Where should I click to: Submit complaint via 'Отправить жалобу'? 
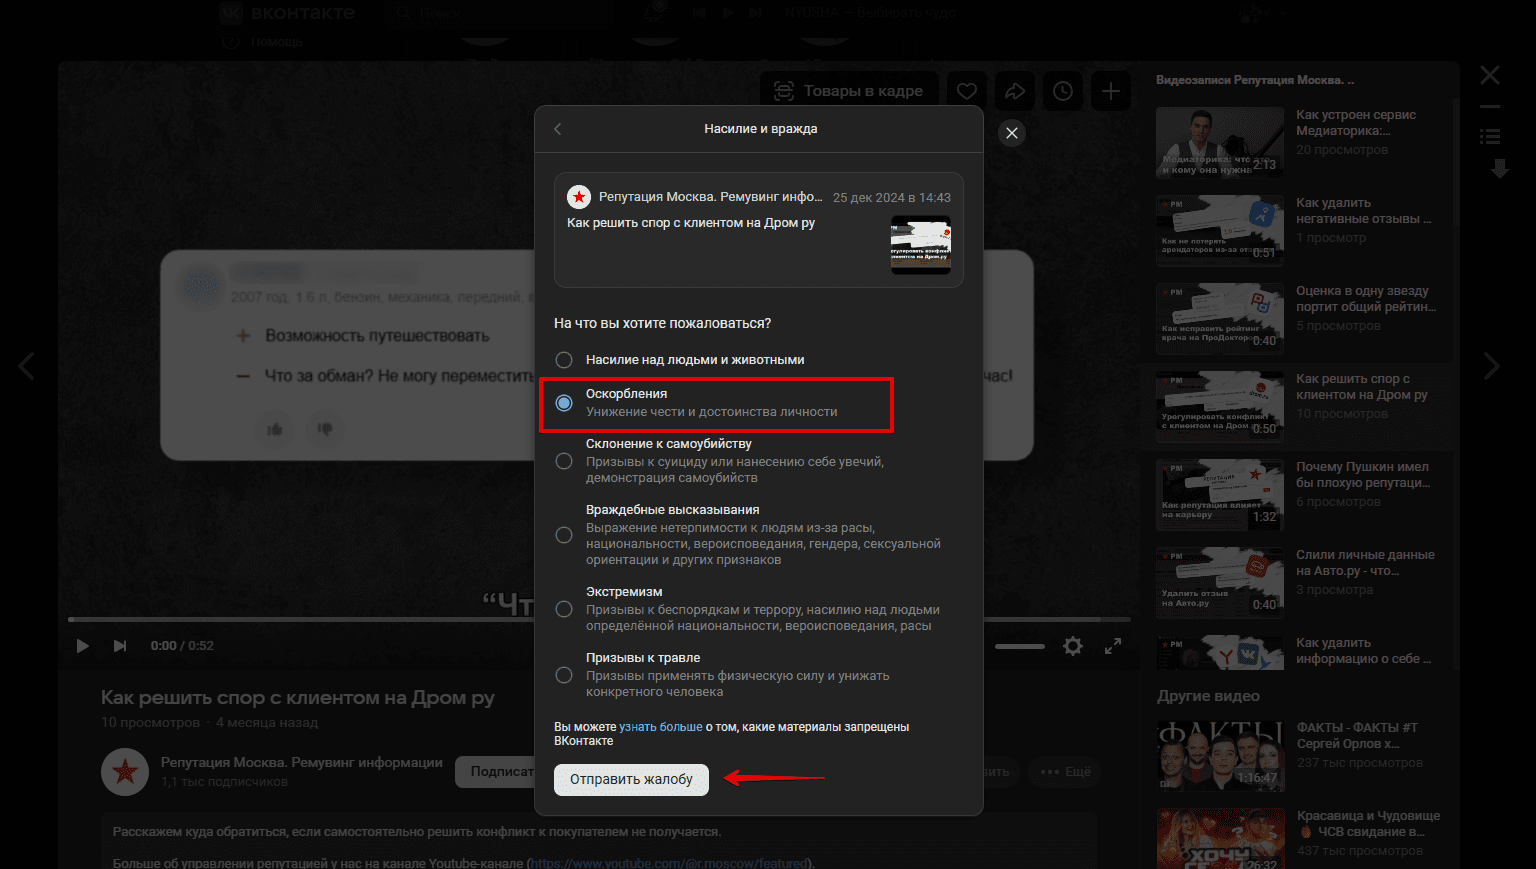pyautogui.click(x=631, y=779)
